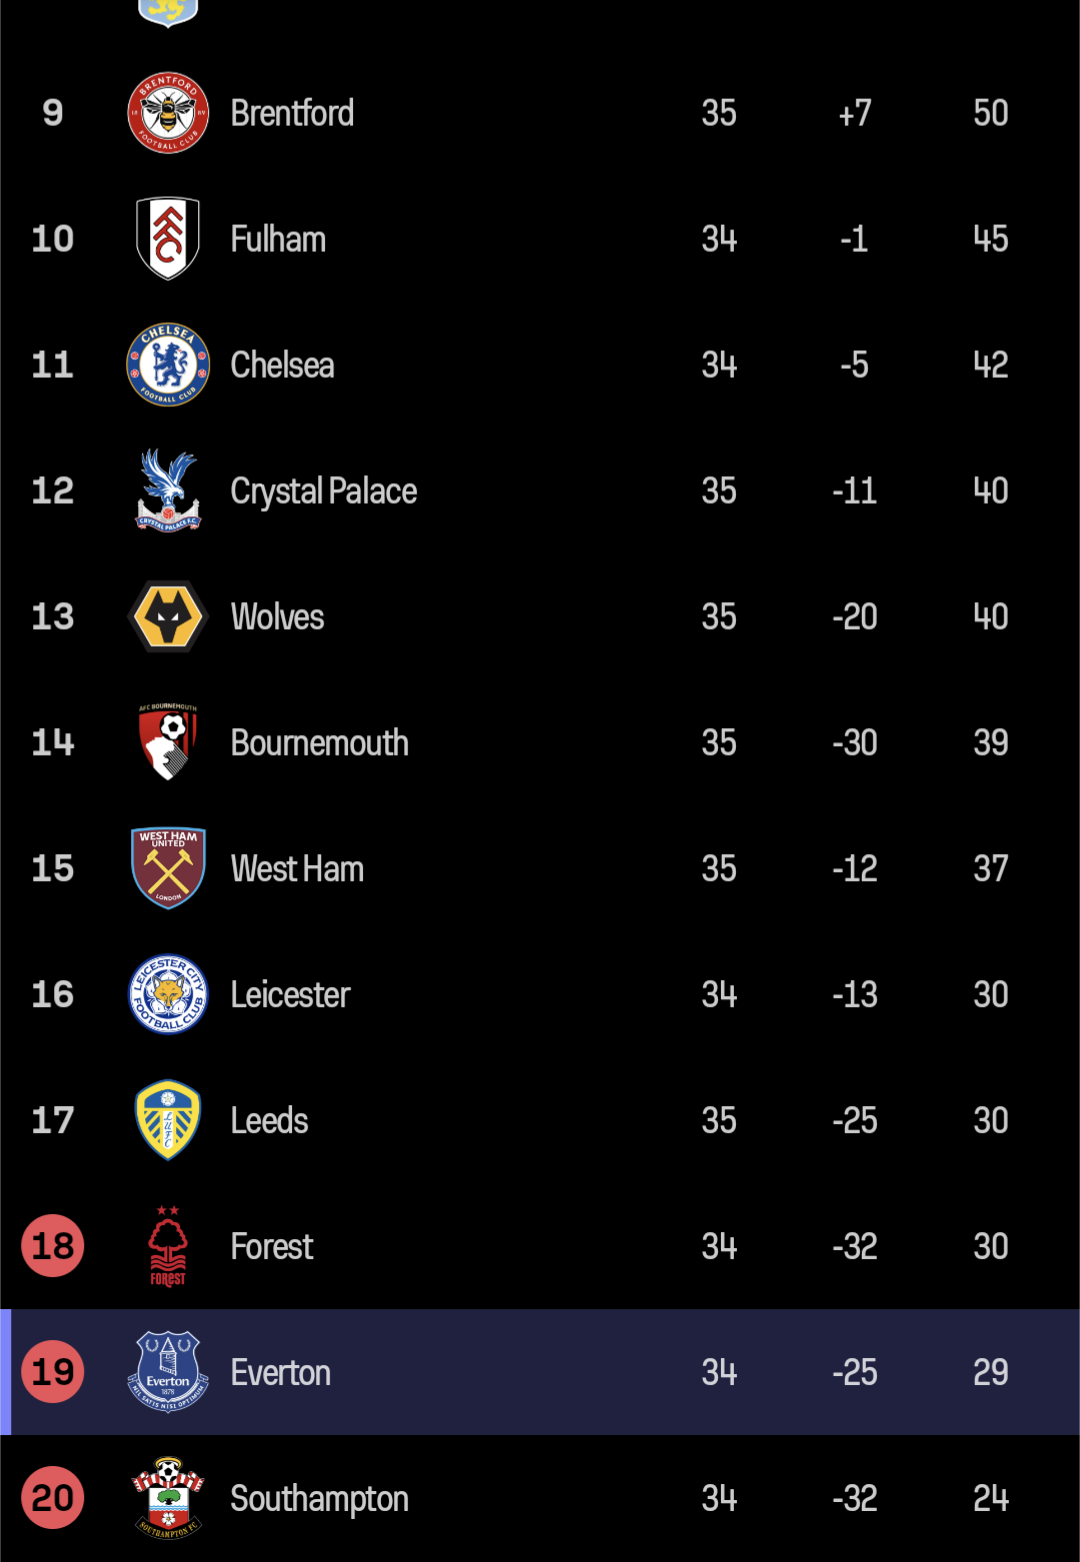The height and width of the screenshot is (1562, 1080).
Task: Select the Southampton club badge
Action: [168, 1498]
